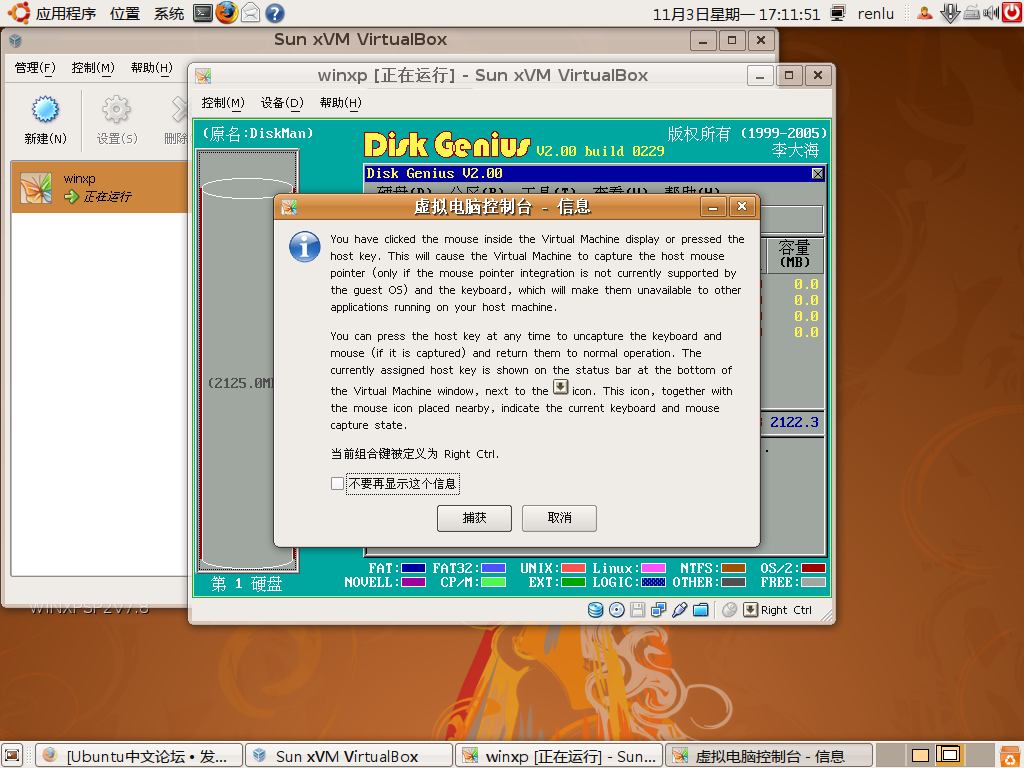The image size is (1024, 768).
Task: Switch to Ubuntu forum Firefox taskbar item
Action: [138, 756]
